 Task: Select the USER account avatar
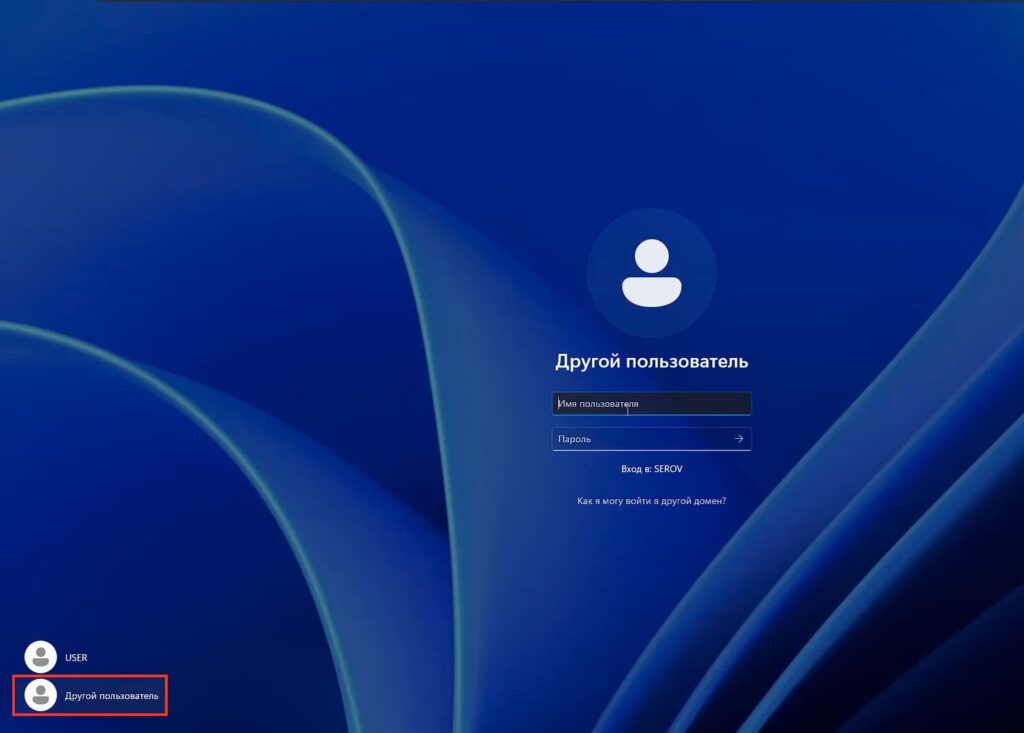40,657
